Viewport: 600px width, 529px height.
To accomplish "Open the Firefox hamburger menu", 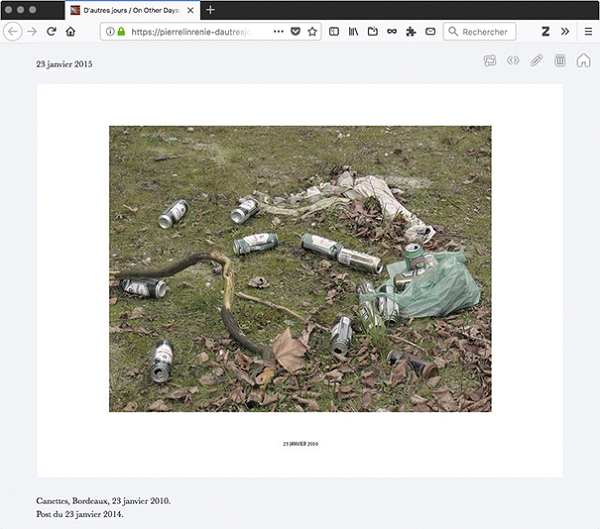I will [x=588, y=32].
